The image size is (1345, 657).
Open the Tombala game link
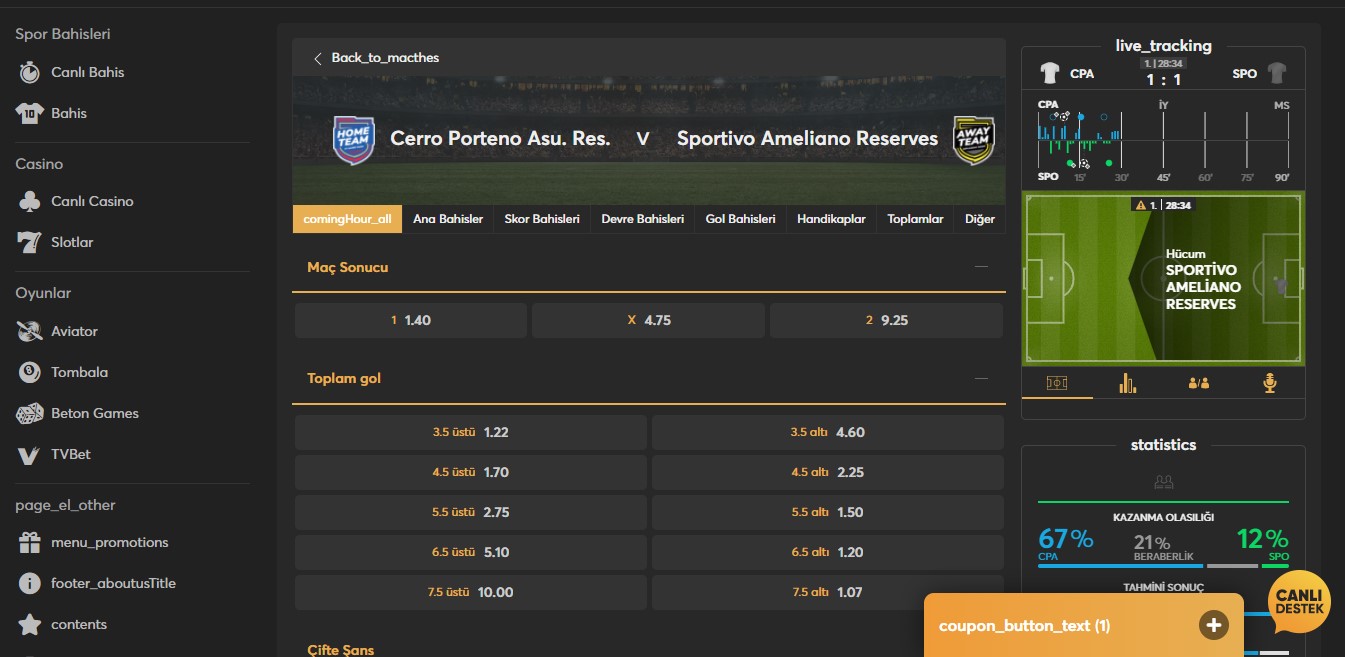(80, 372)
